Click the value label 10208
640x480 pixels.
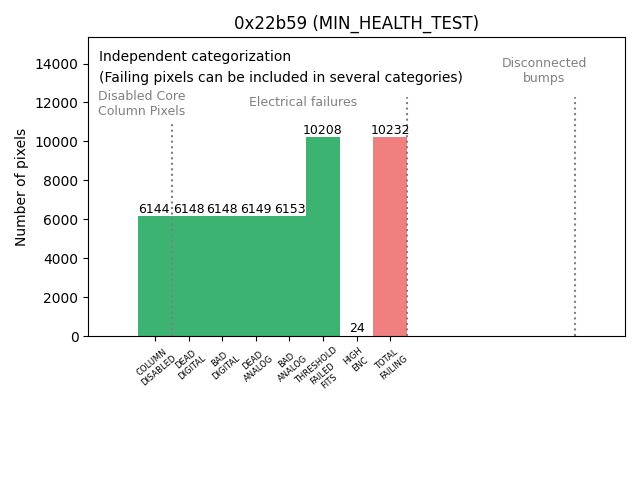pos(322,130)
